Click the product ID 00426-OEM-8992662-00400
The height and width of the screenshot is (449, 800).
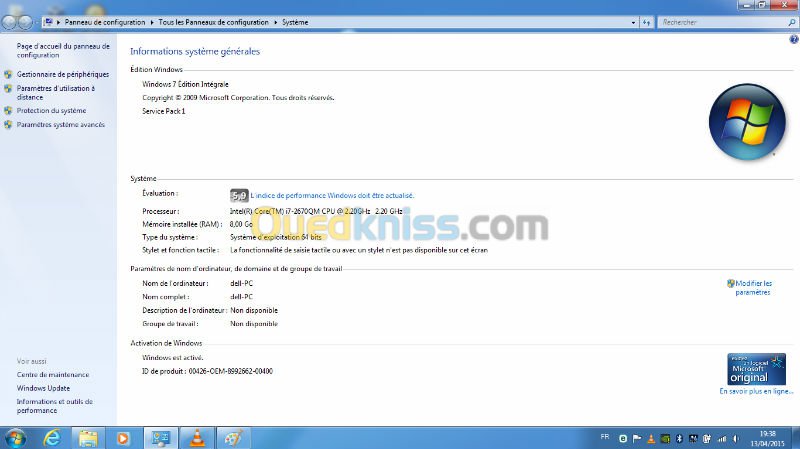(x=231, y=371)
